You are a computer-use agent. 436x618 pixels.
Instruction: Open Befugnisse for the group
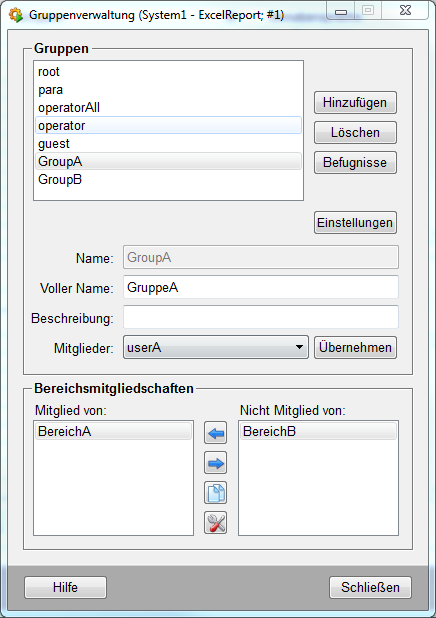(x=355, y=162)
